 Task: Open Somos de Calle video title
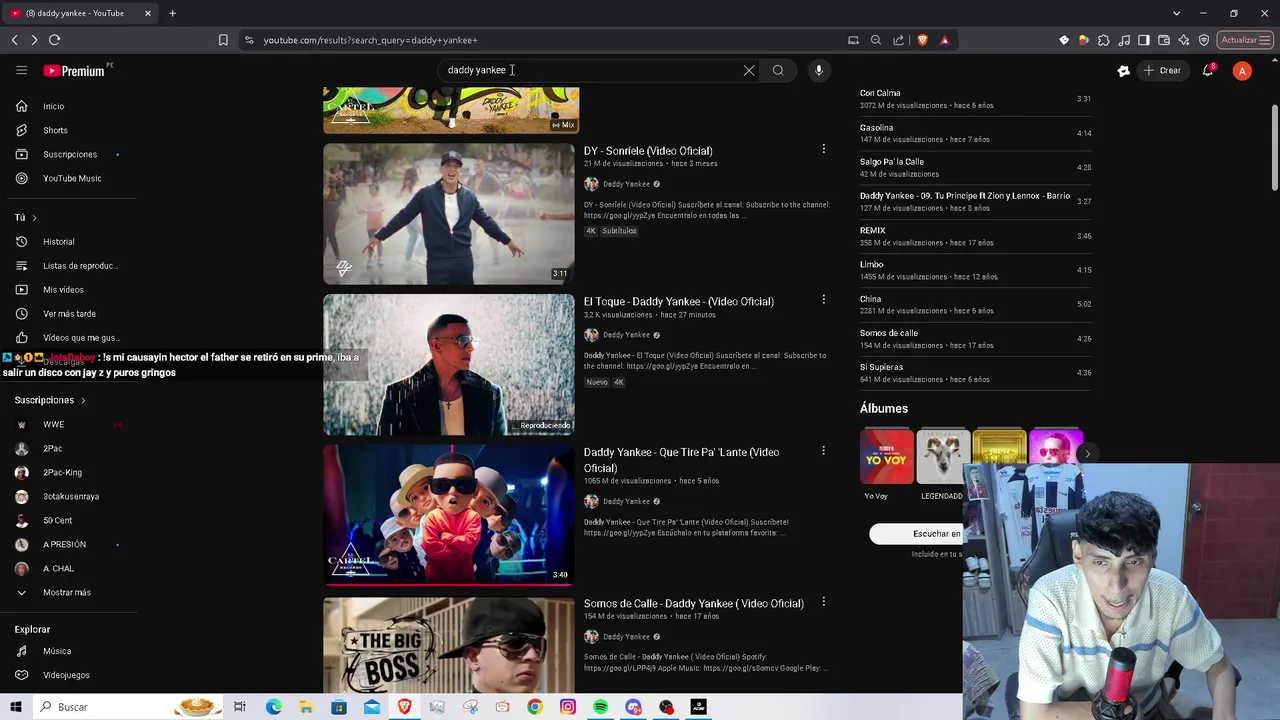point(694,603)
